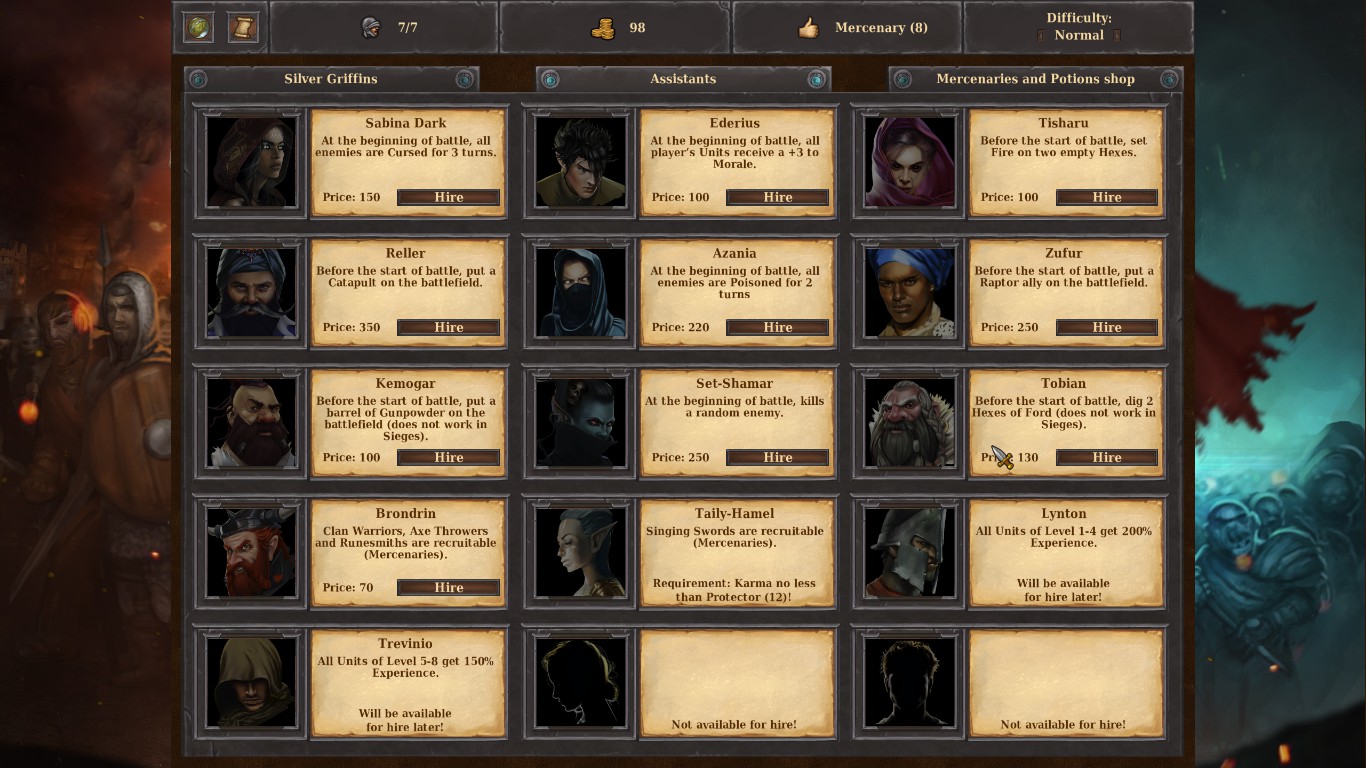Increase difficulty with the right arrow
This screenshot has width=1366, height=768.
(x=1117, y=35)
